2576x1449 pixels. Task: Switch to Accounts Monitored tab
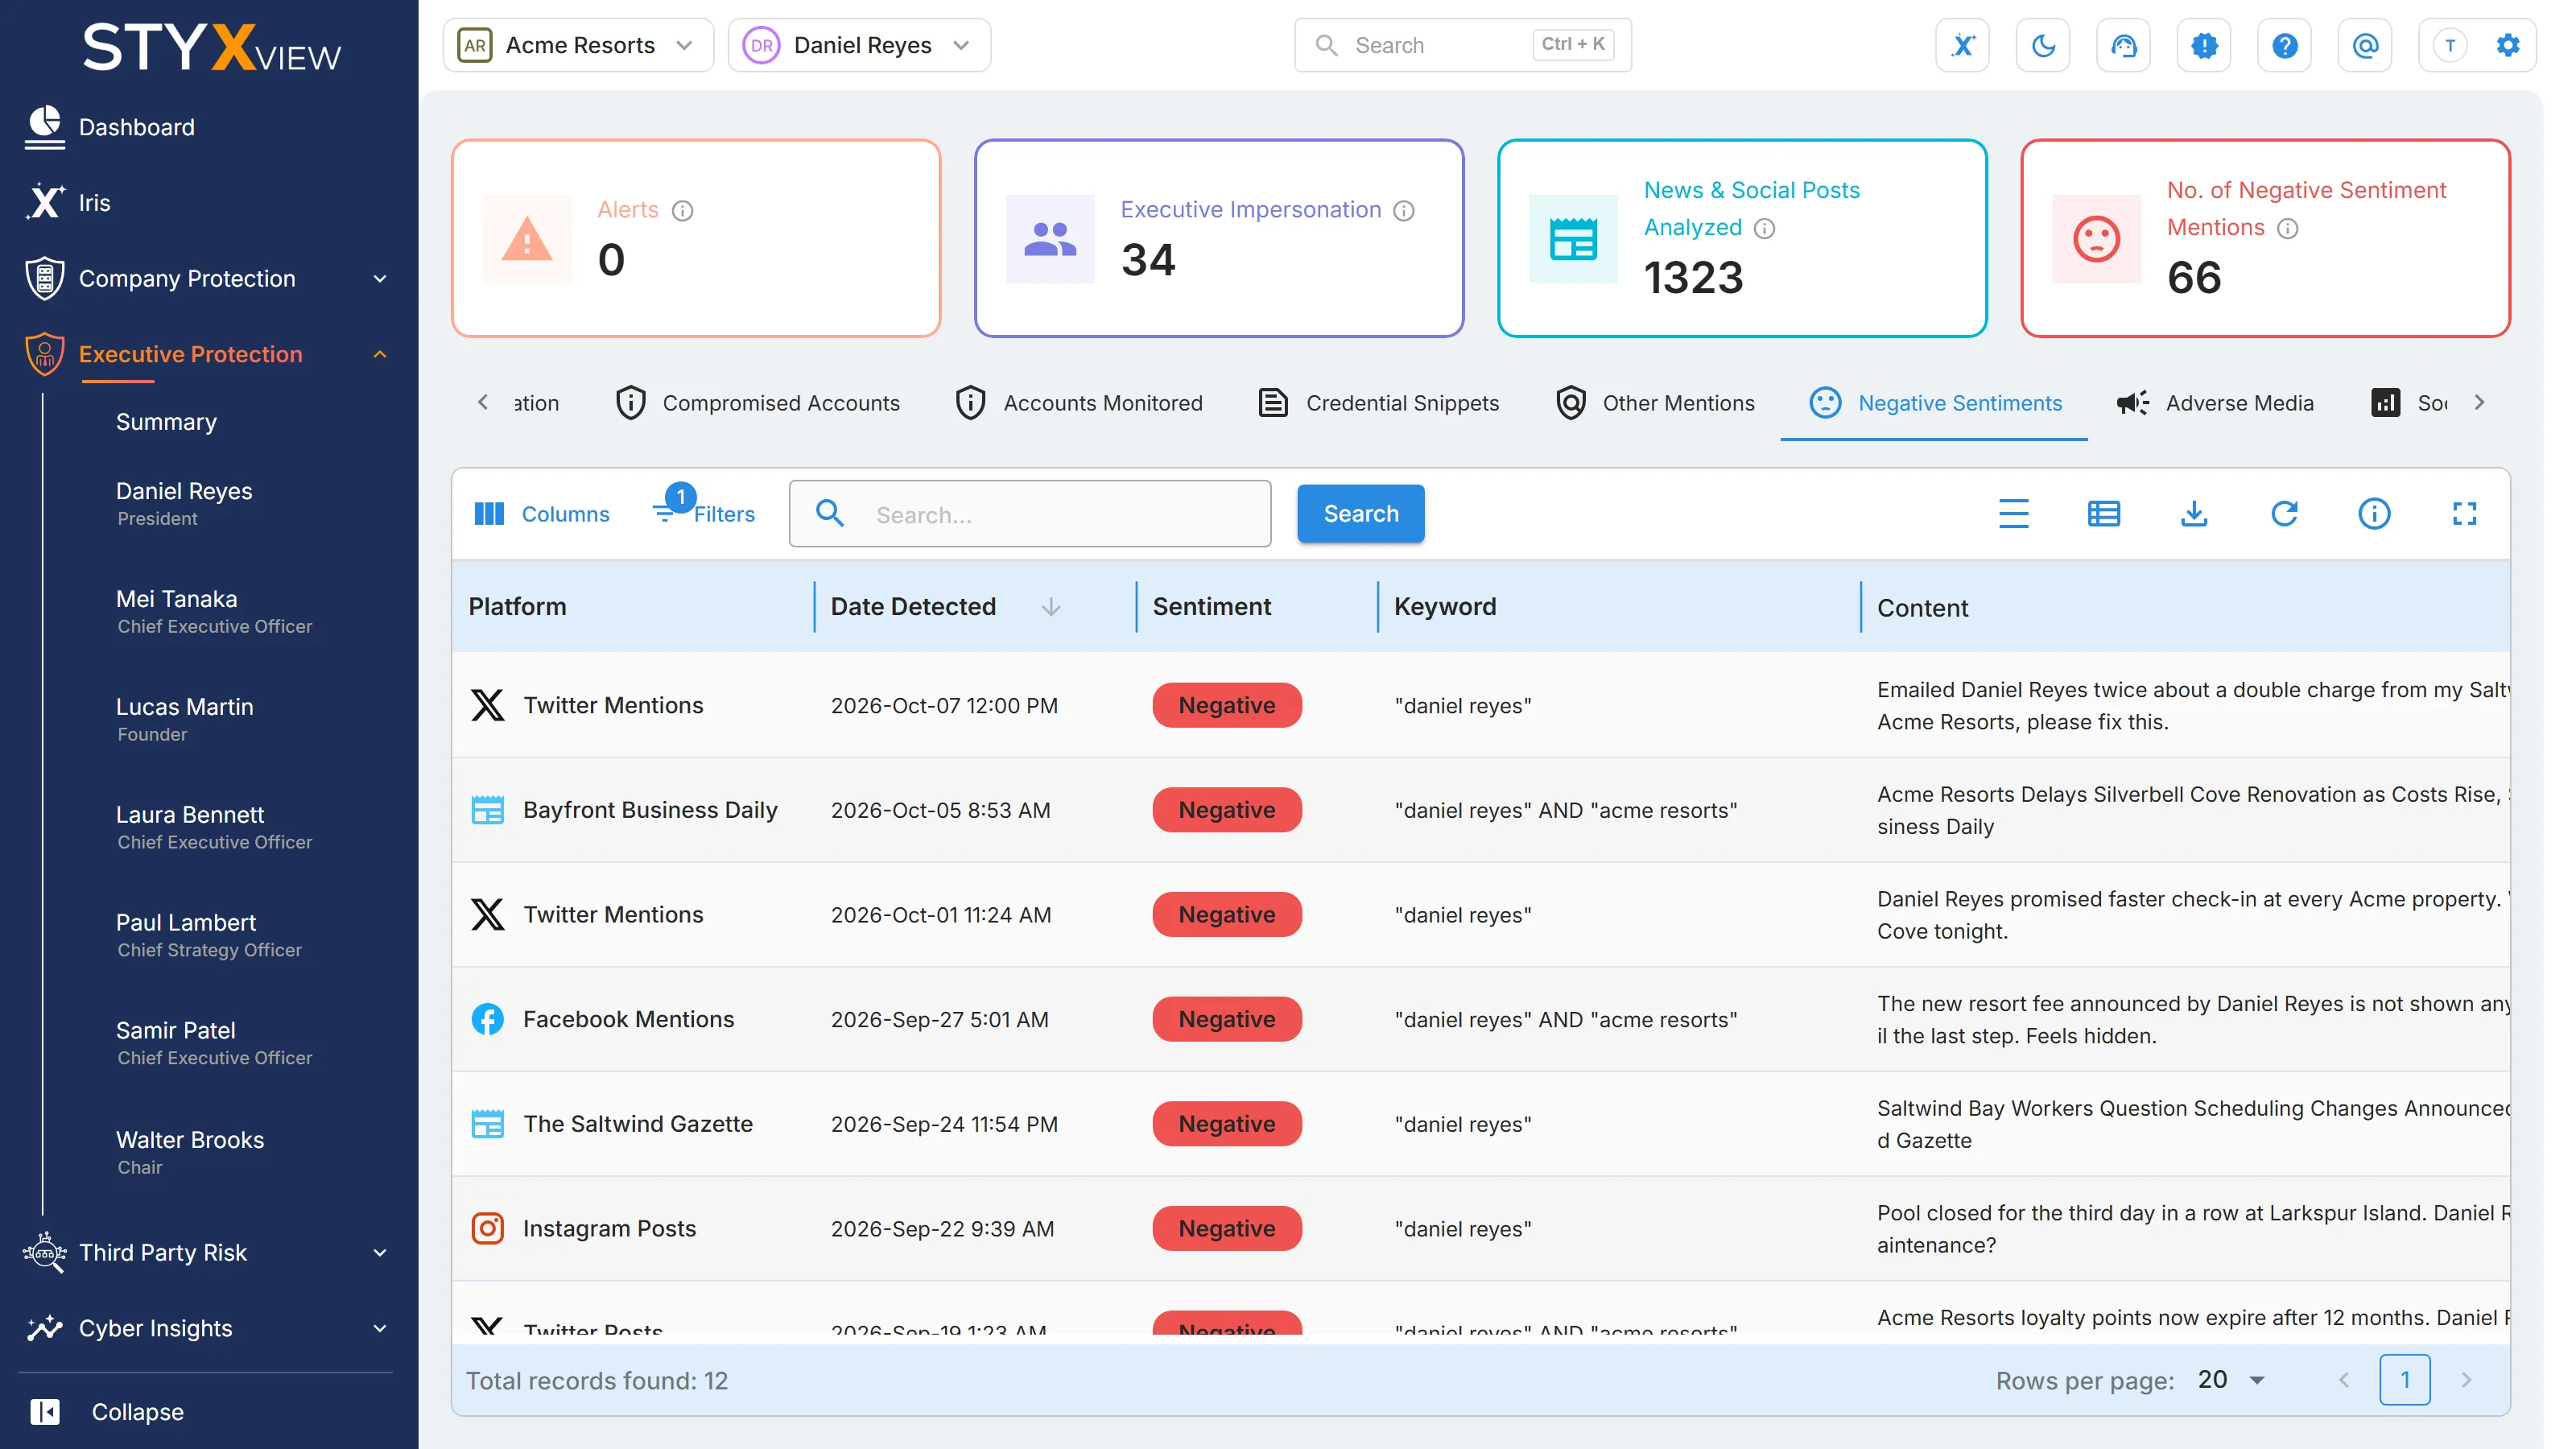[x=1079, y=403]
